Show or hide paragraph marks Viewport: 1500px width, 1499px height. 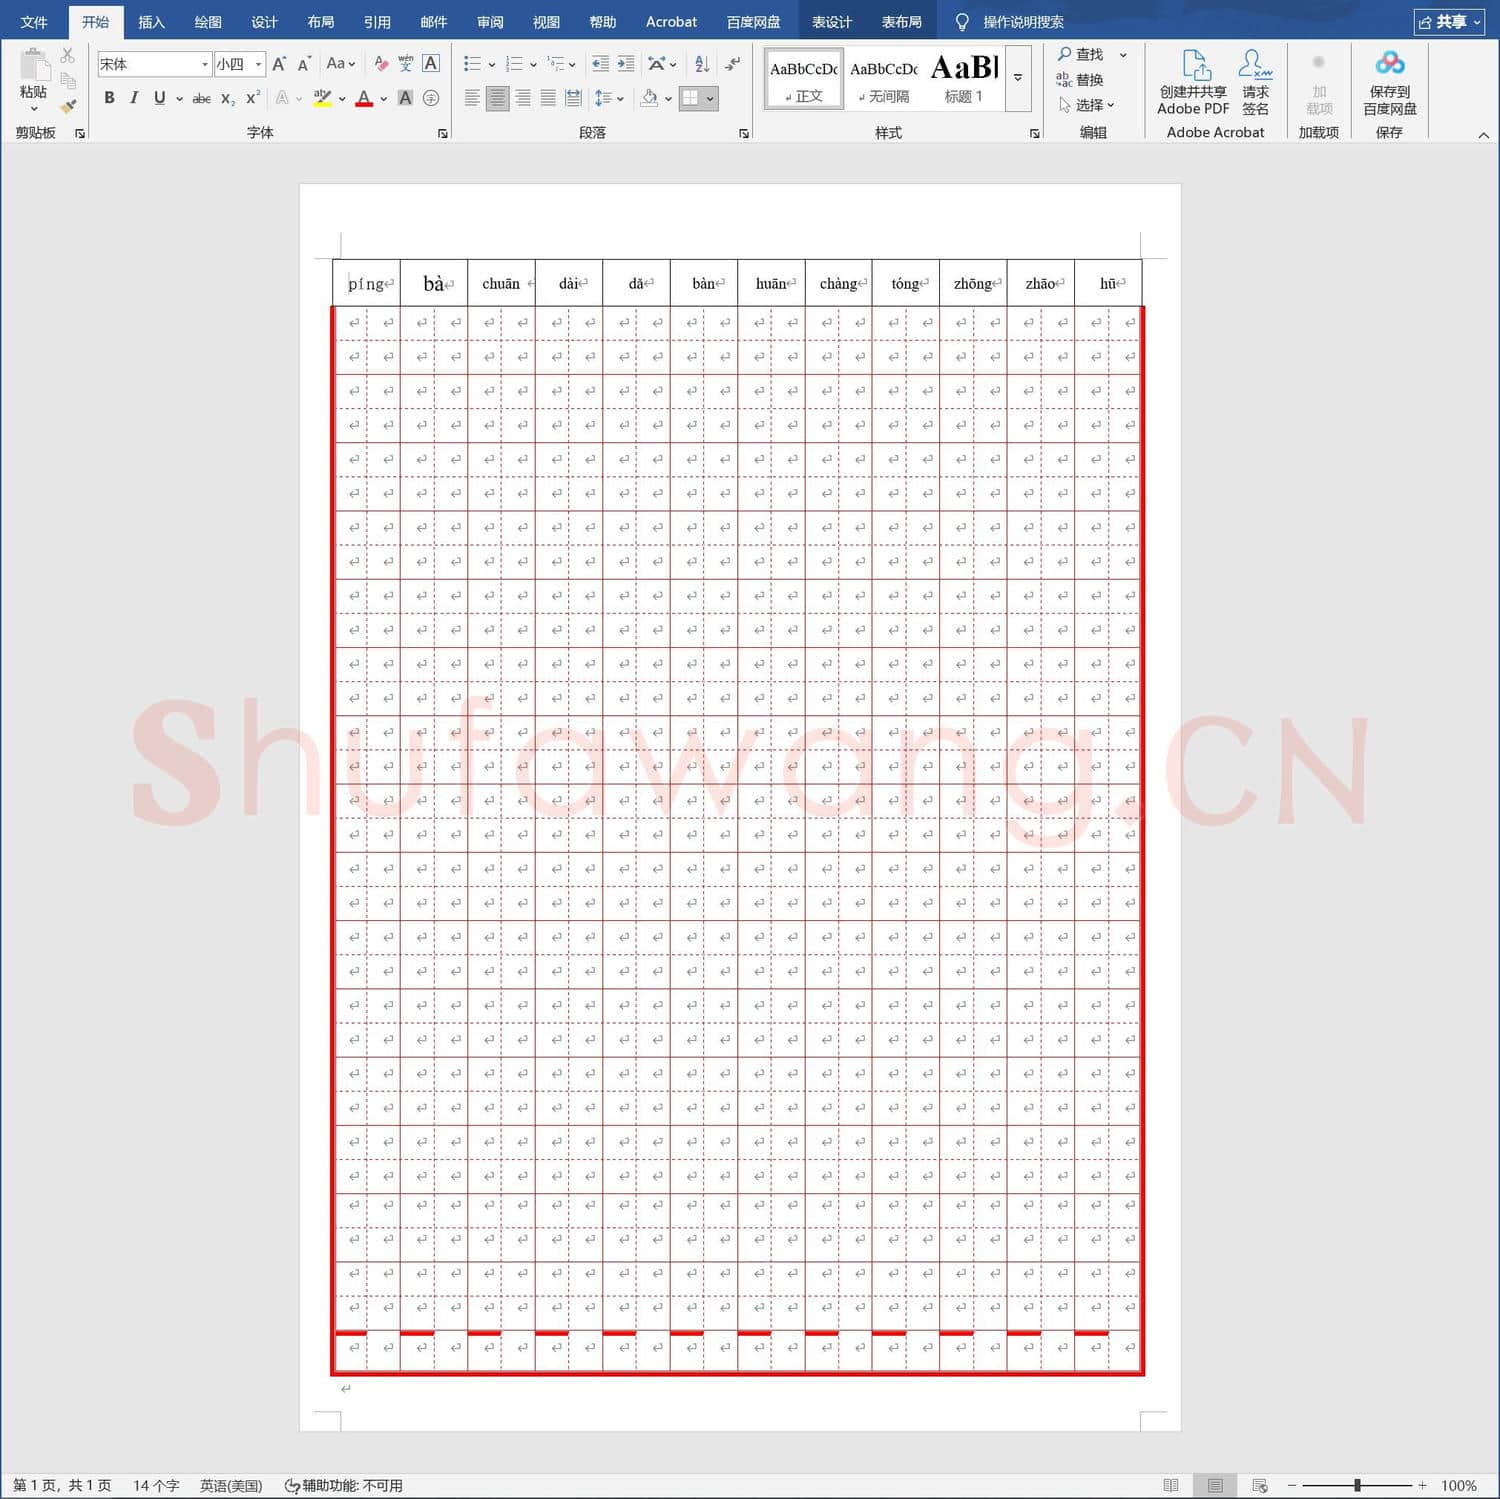pyautogui.click(x=733, y=64)
